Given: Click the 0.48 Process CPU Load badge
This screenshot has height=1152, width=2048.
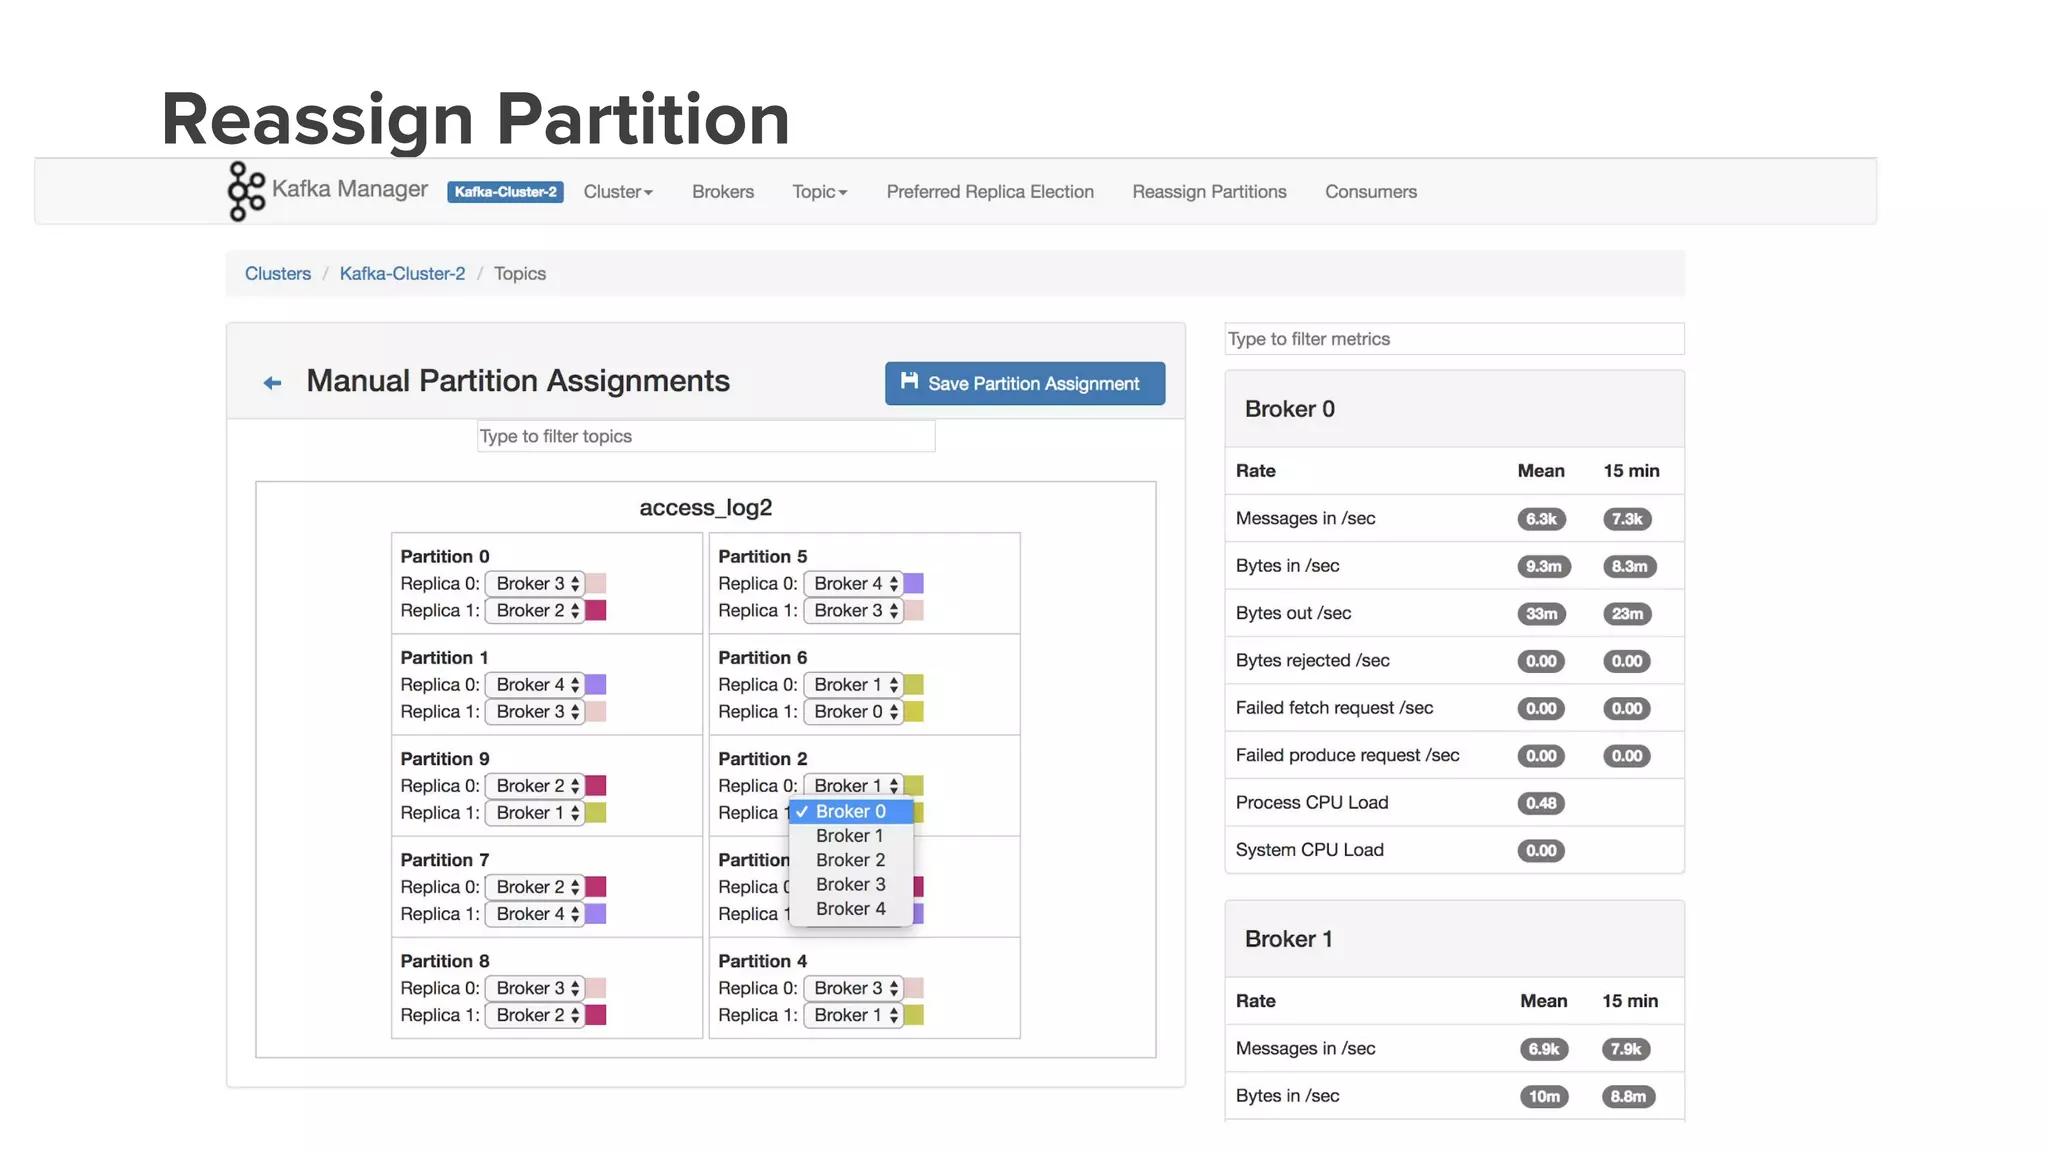Looking at the screenshot, I should point(1540,803).
